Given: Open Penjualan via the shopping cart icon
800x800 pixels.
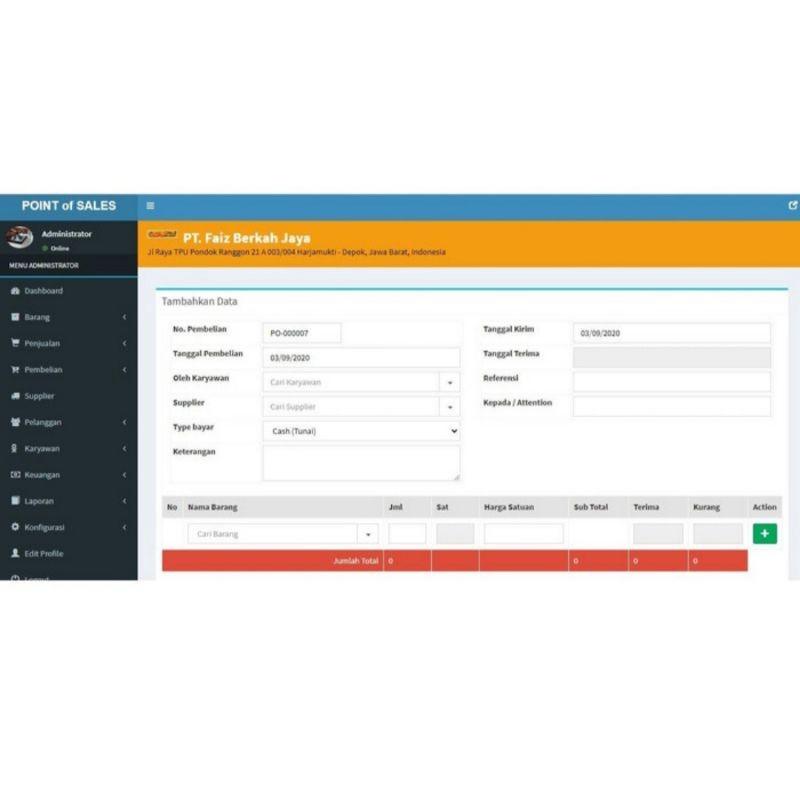Looking at the screenshot, I should coord(13,343).
